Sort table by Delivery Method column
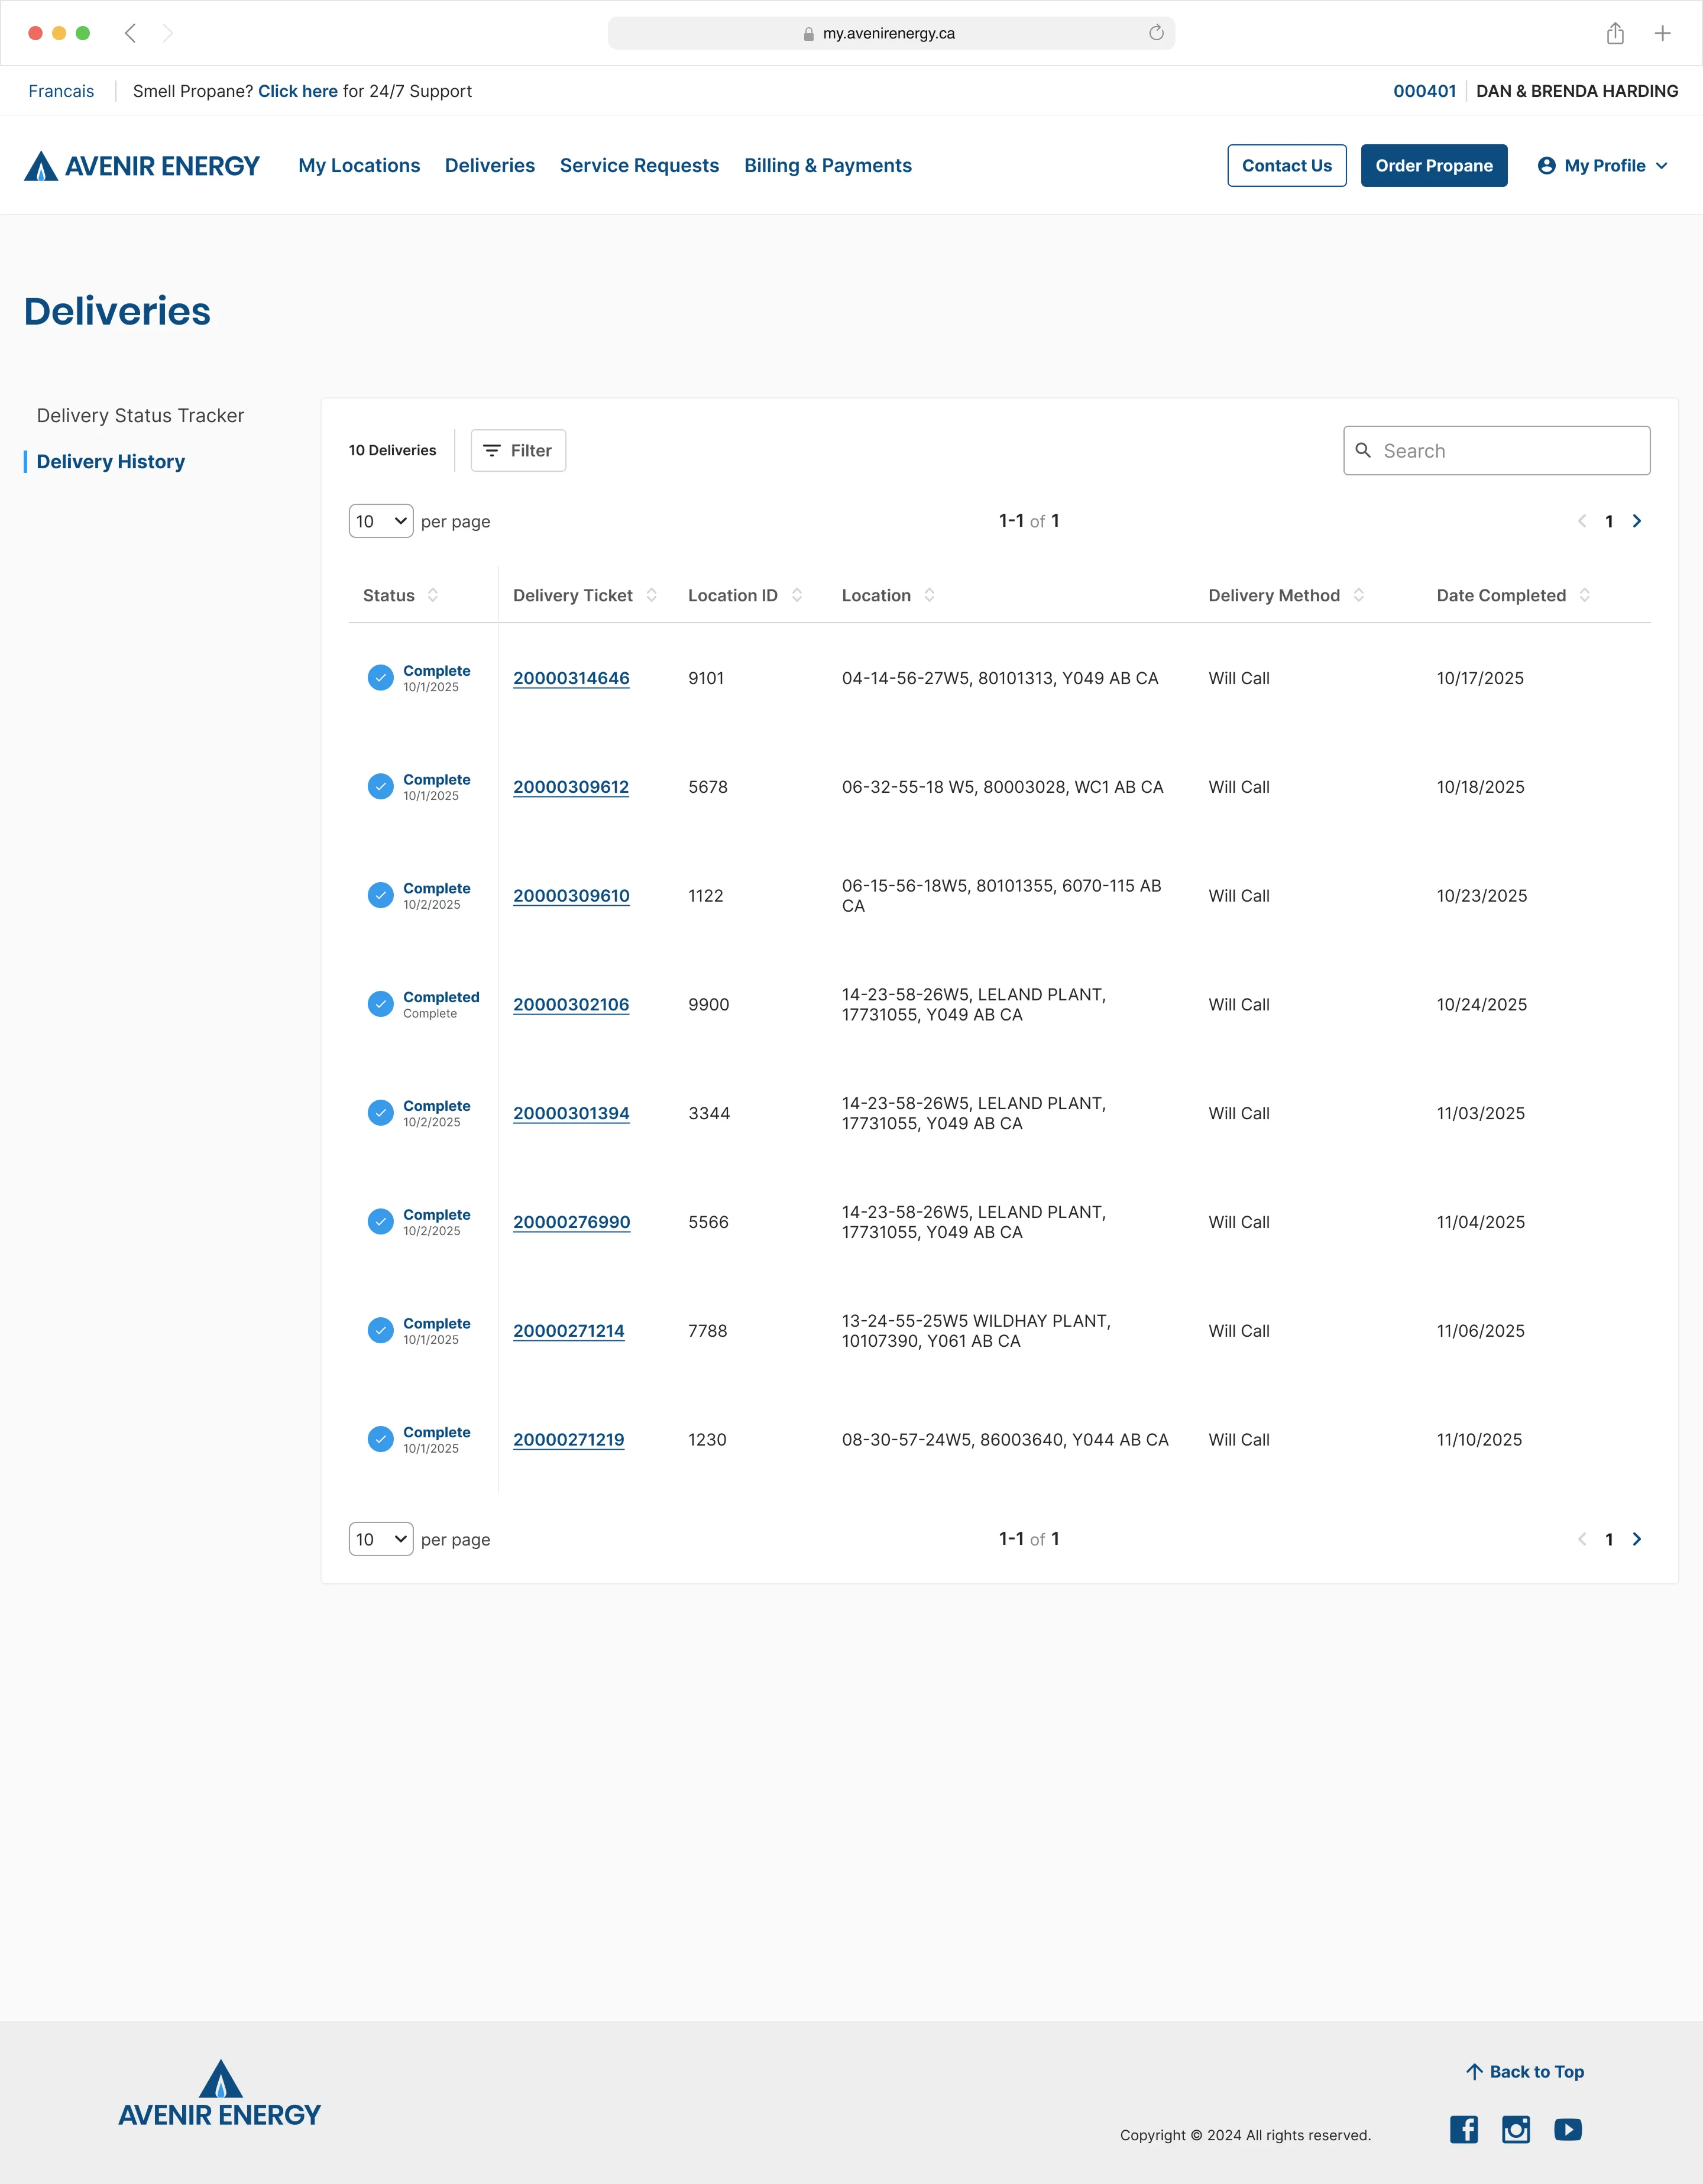This screenshot has height=2184, width=1703. click(x=1359, y=595)
